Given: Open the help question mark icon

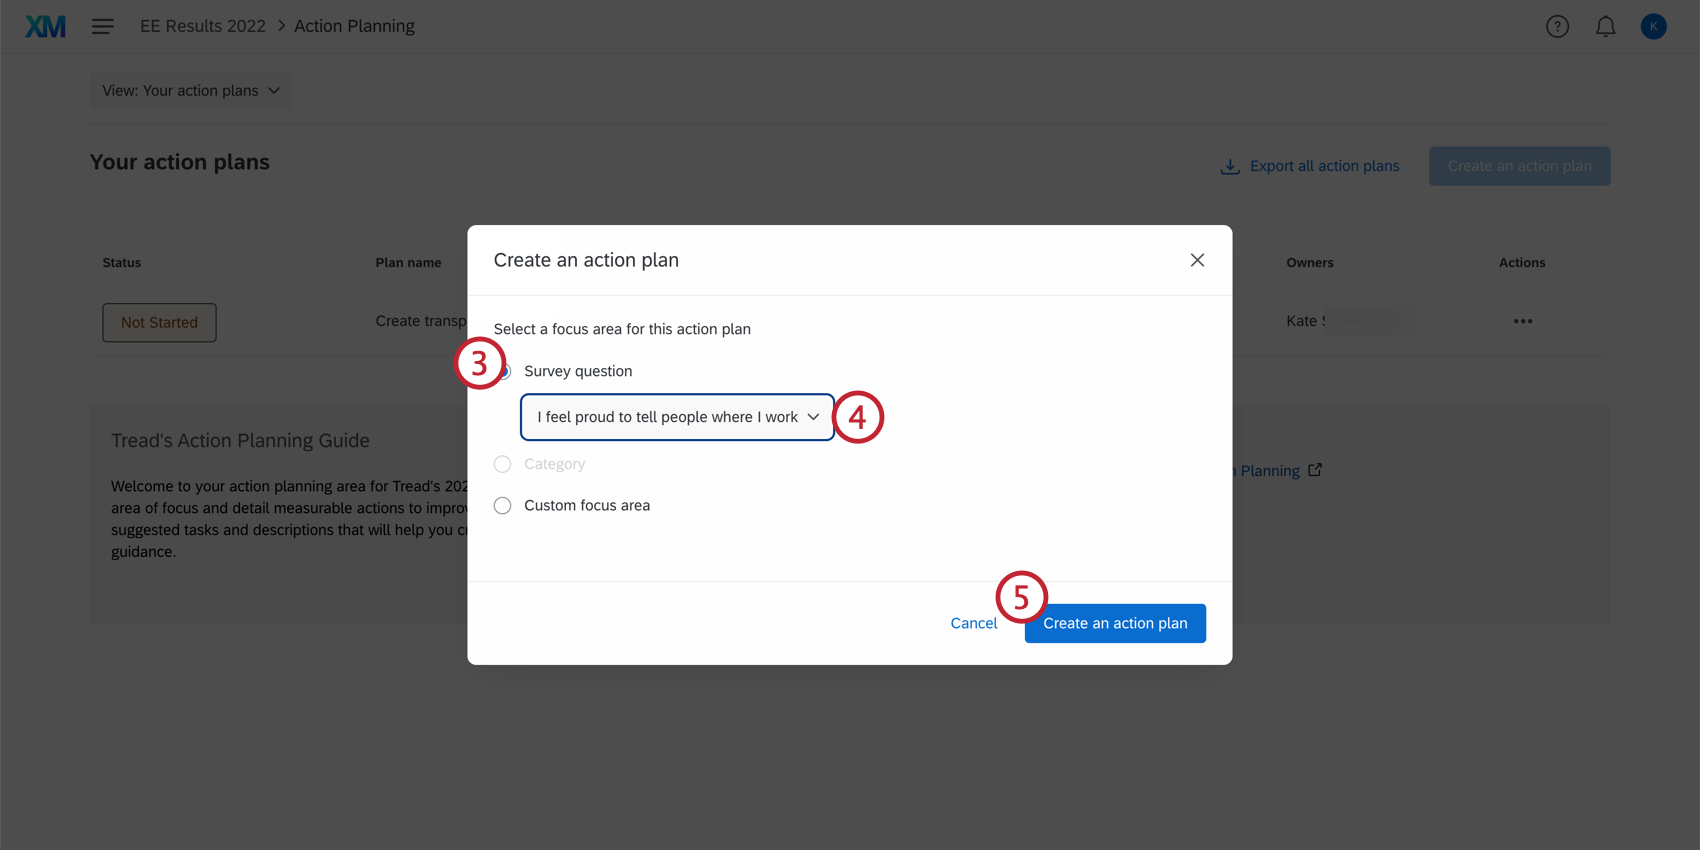Looking at the screenshot, I should pyautogui.click(x=1557, y=26).
